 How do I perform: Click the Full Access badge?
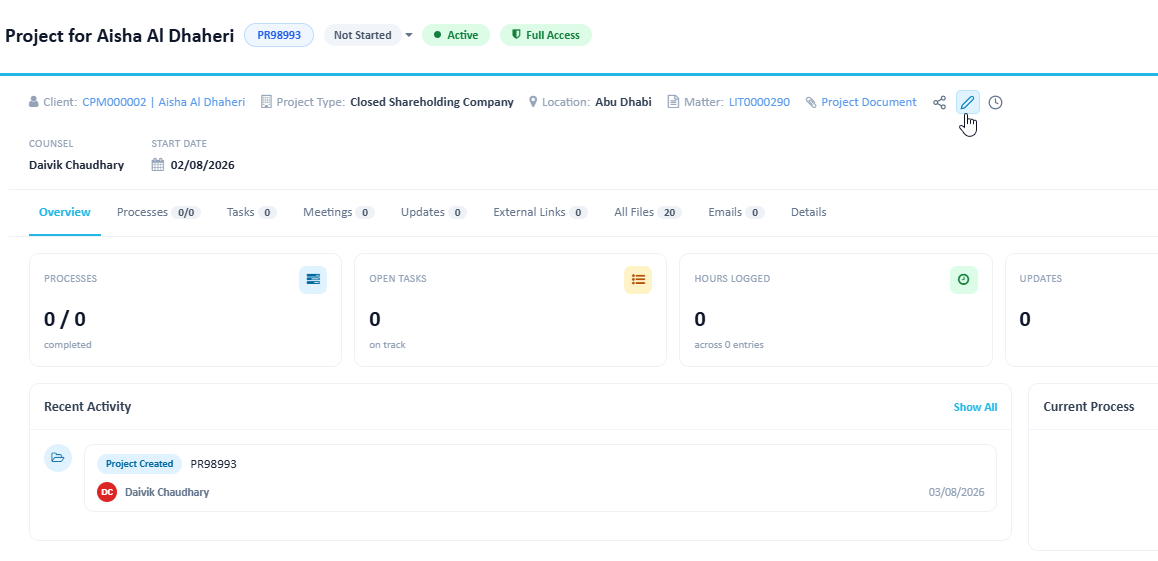[x=546, y=35]
